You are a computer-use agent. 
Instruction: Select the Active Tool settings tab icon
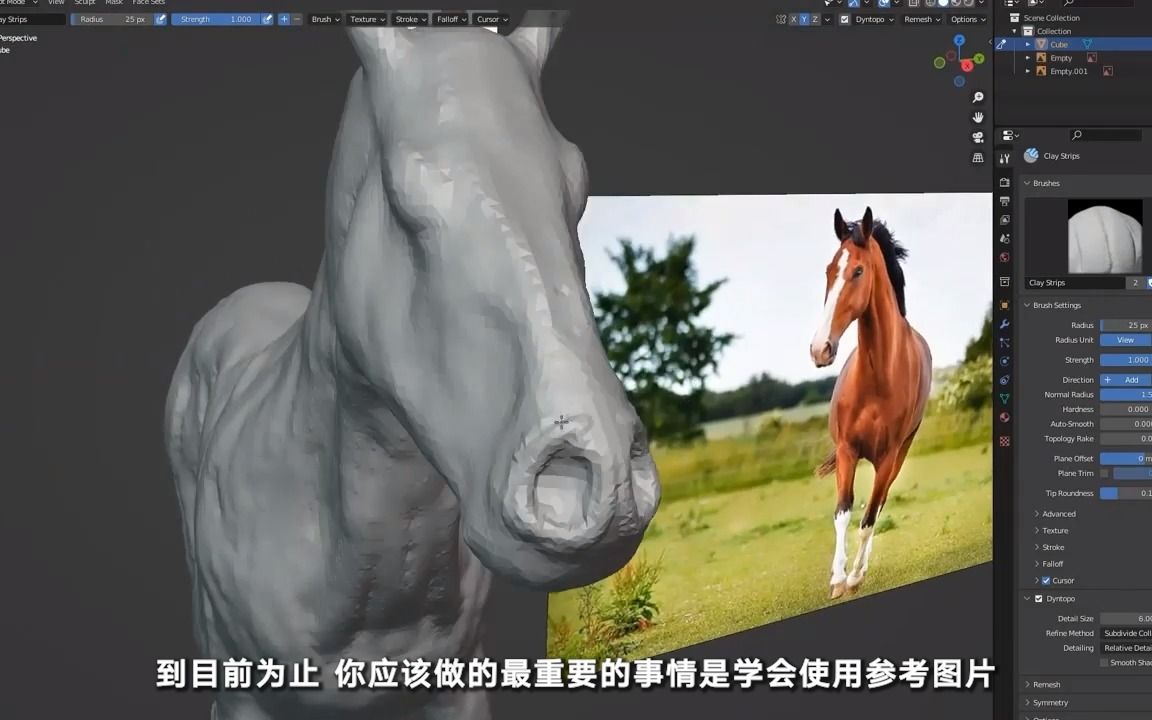click(1004, 157)
